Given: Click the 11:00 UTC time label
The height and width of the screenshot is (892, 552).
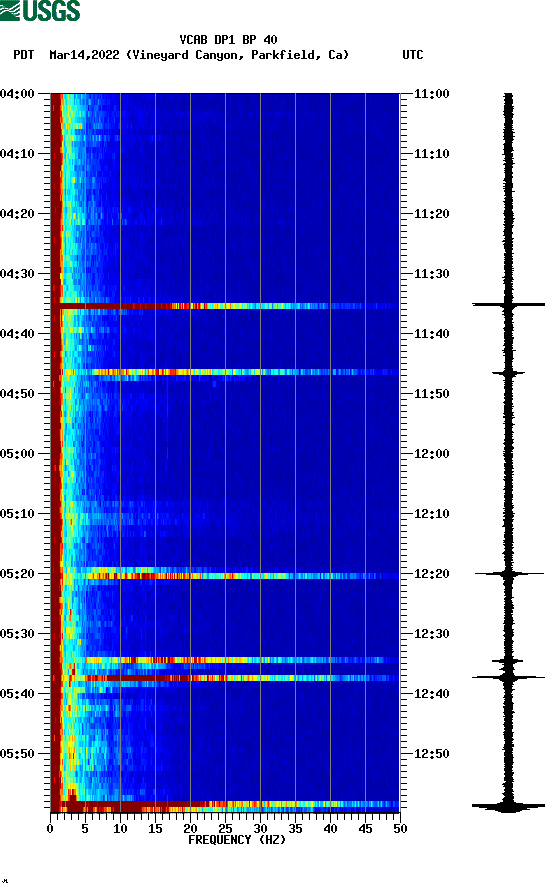Looking at the screenshot, I should [431, 94].
